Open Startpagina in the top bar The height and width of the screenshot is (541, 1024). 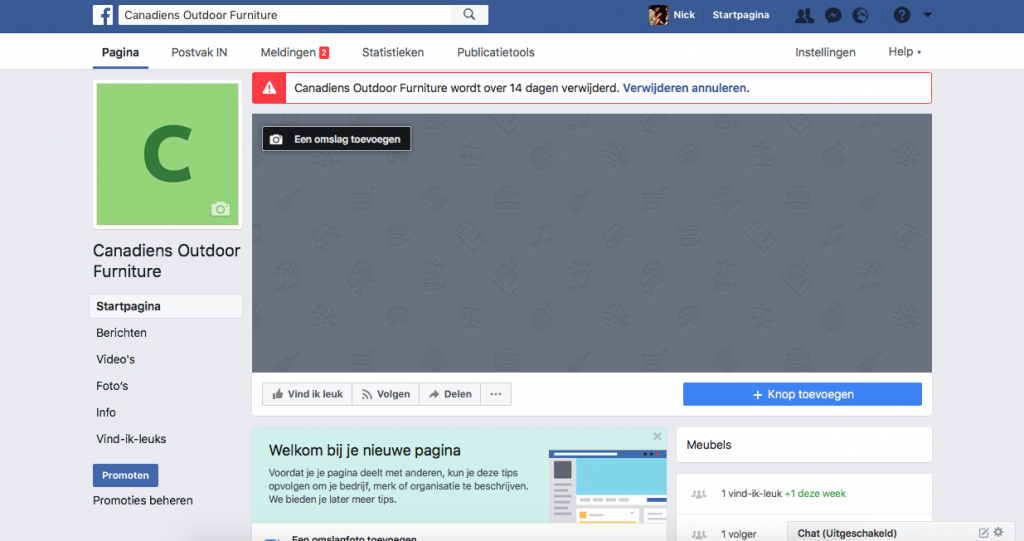pos(741,15)
